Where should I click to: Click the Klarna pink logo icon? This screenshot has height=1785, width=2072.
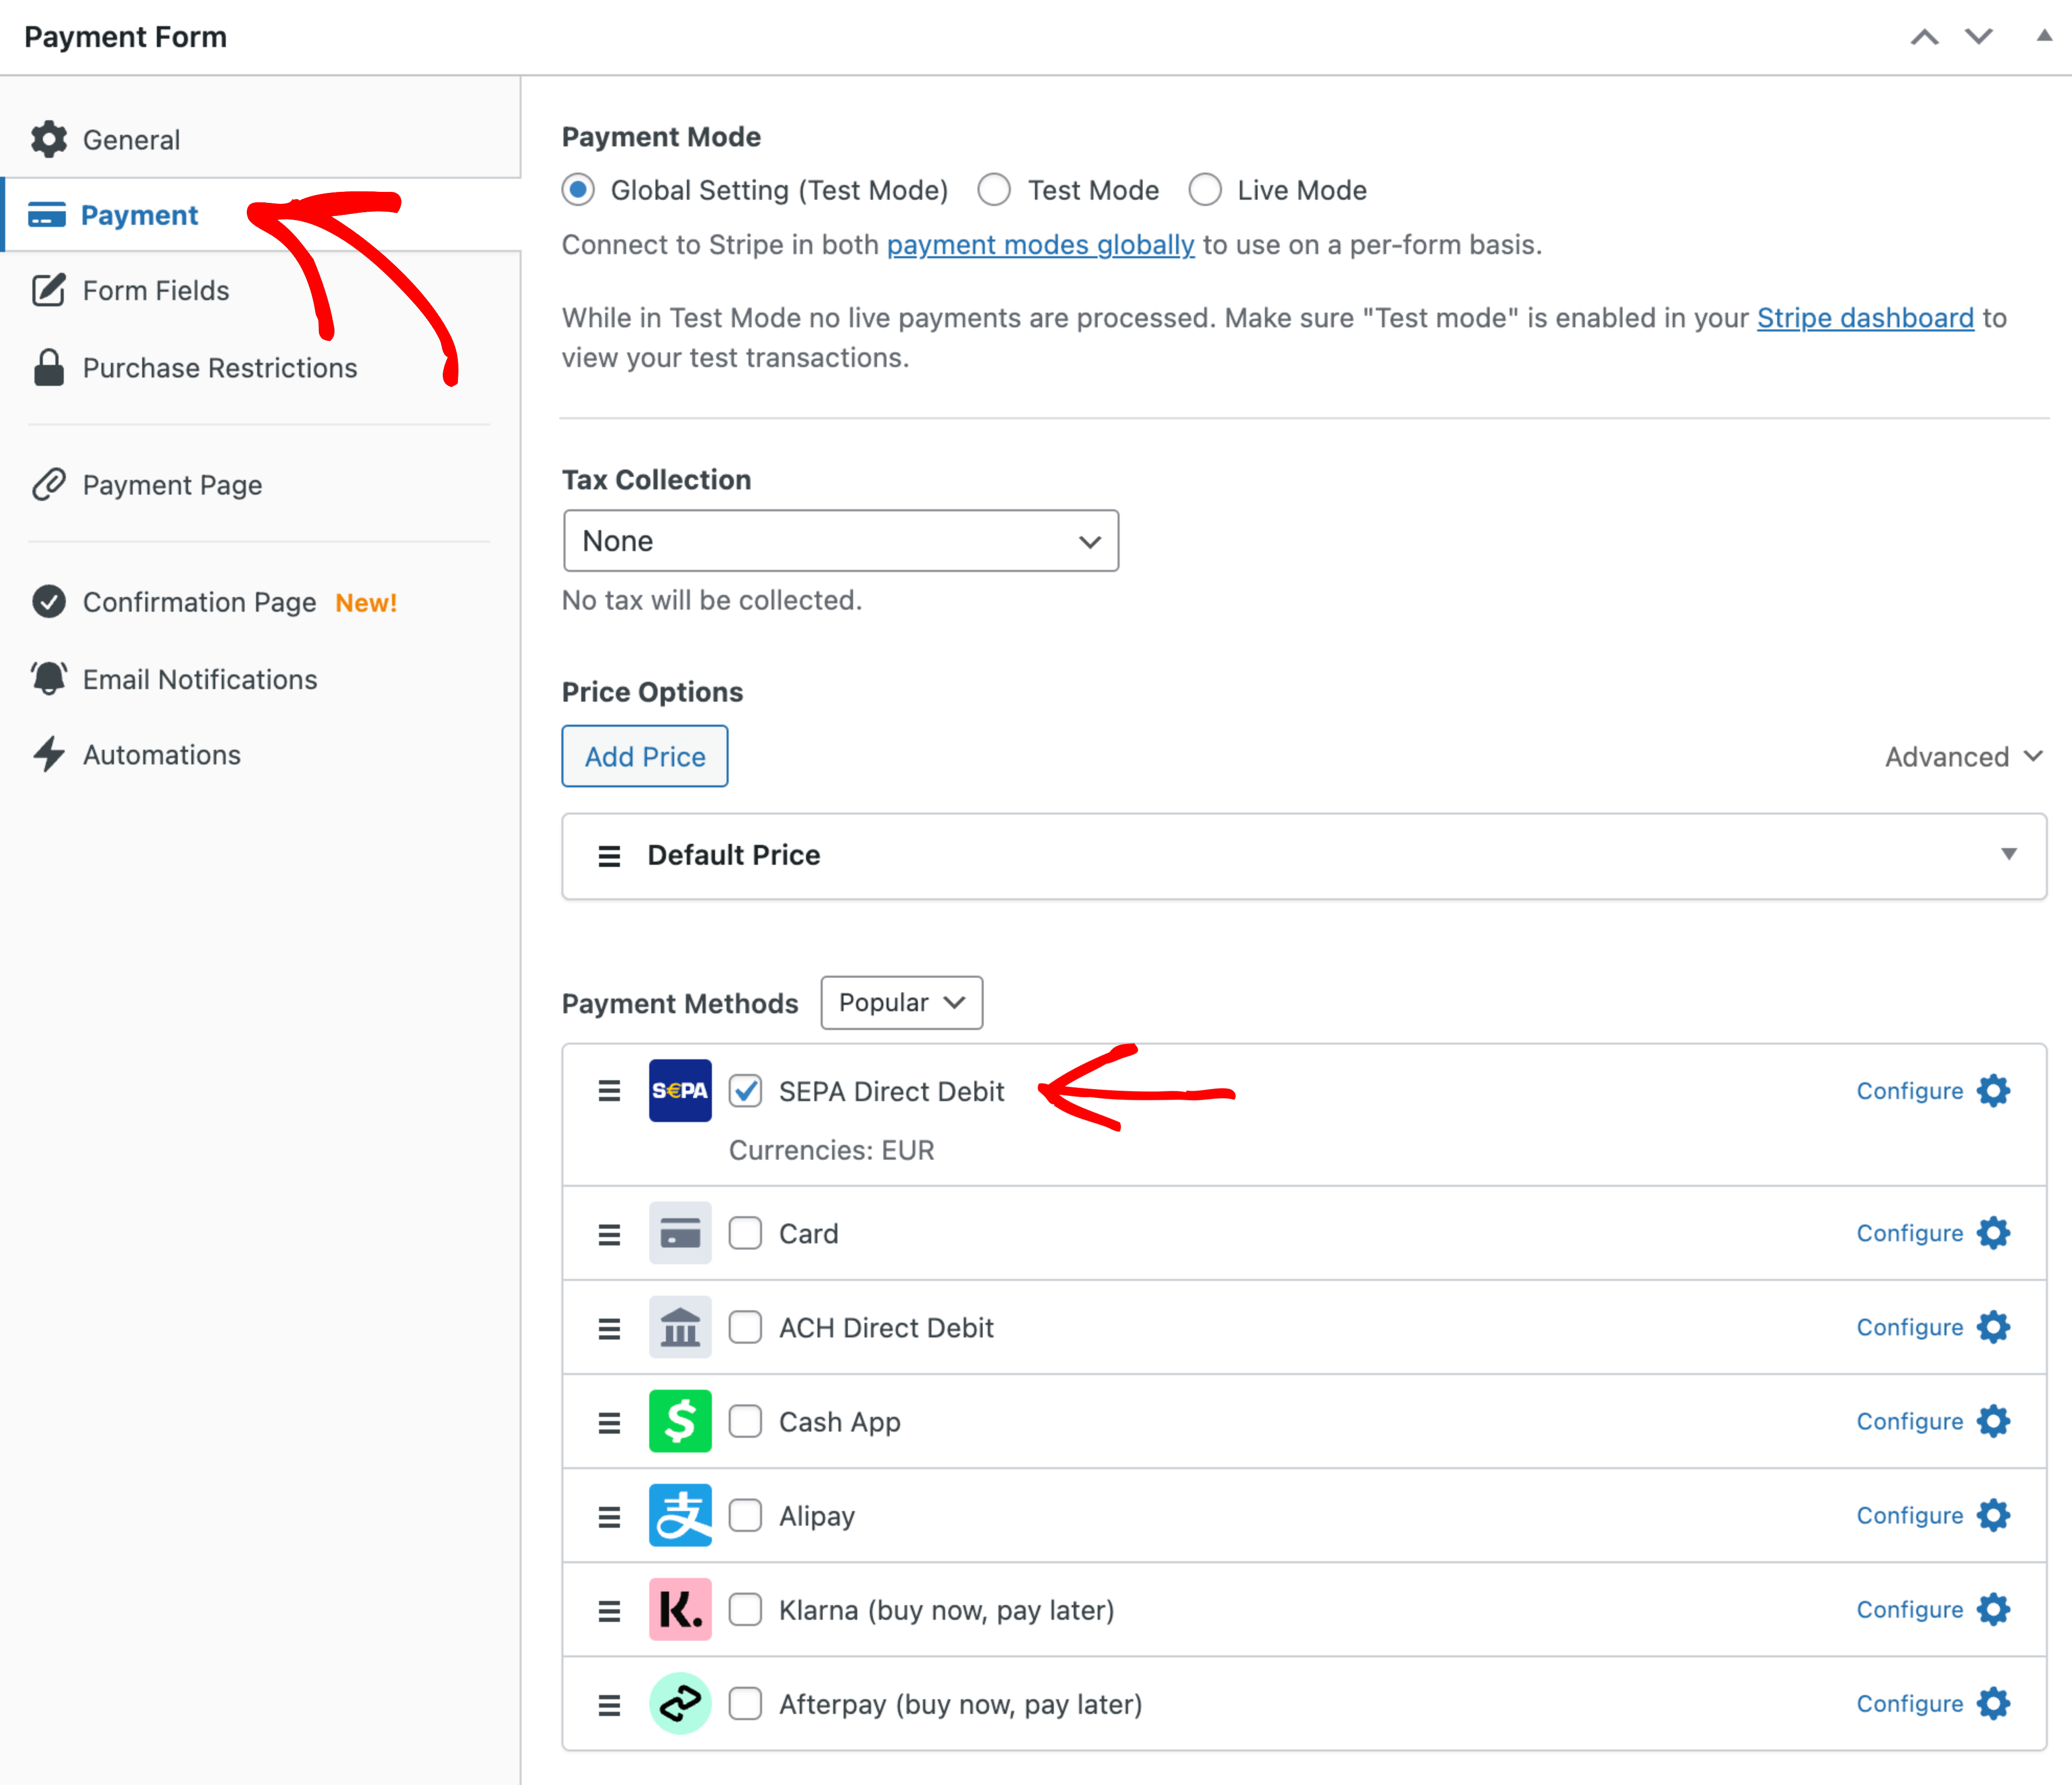click(x=680, y=1609)
